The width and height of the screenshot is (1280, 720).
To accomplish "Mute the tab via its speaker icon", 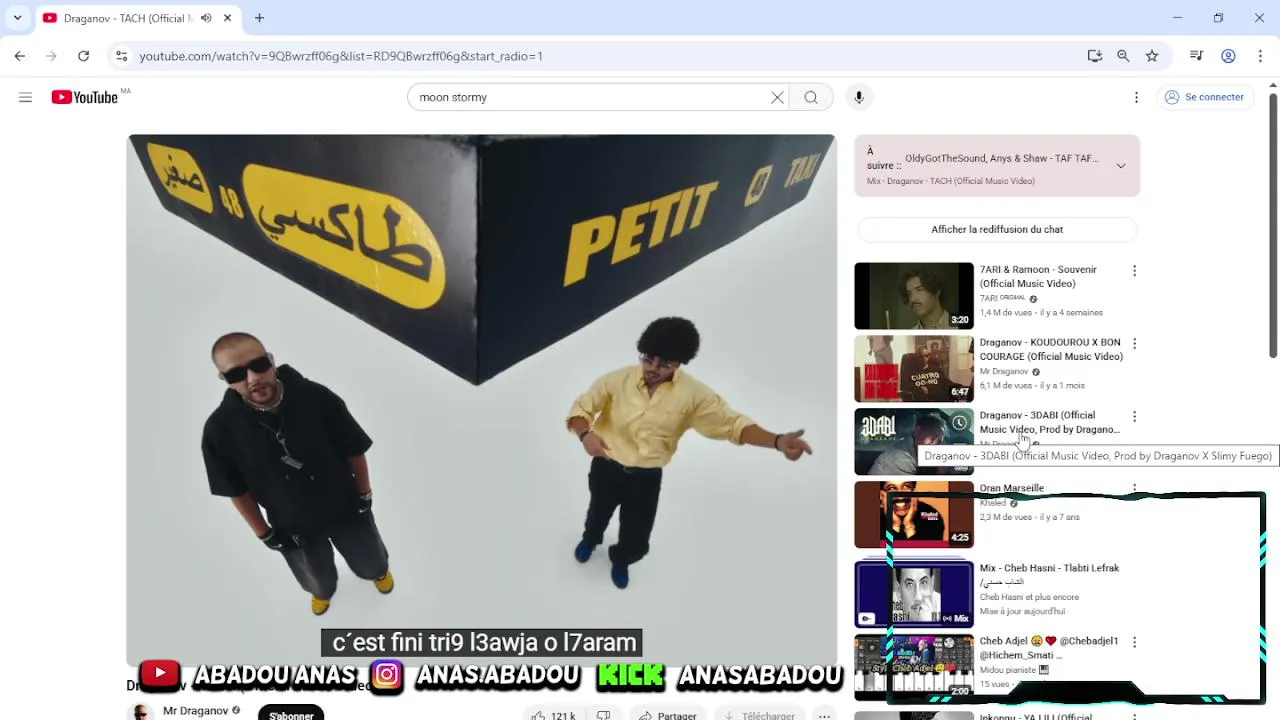I will tap(206, 18).
